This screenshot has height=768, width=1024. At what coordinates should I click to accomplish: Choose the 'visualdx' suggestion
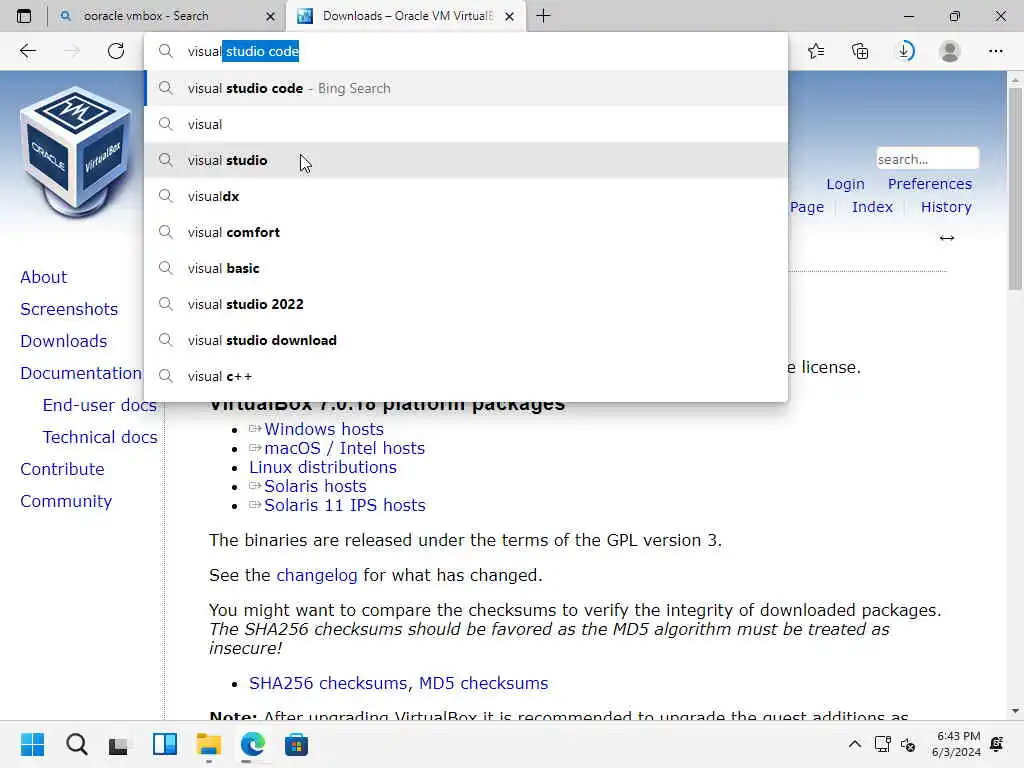(466, 196)
